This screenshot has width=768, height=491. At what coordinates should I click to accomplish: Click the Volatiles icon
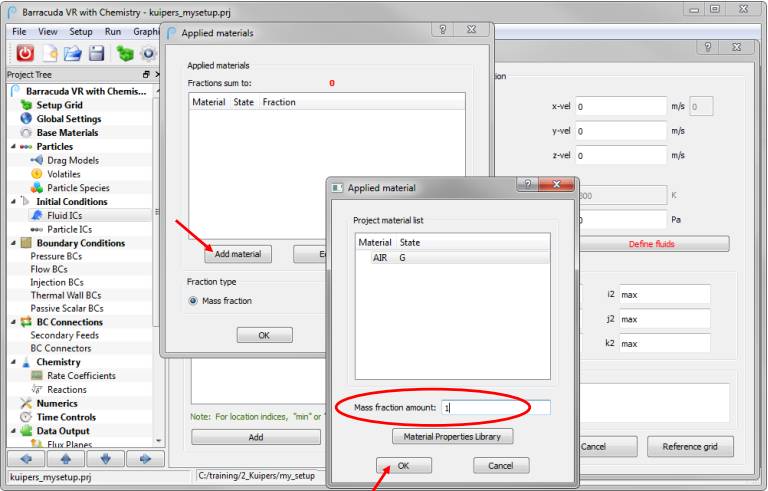pyautogui.click(x=36, y=173)
